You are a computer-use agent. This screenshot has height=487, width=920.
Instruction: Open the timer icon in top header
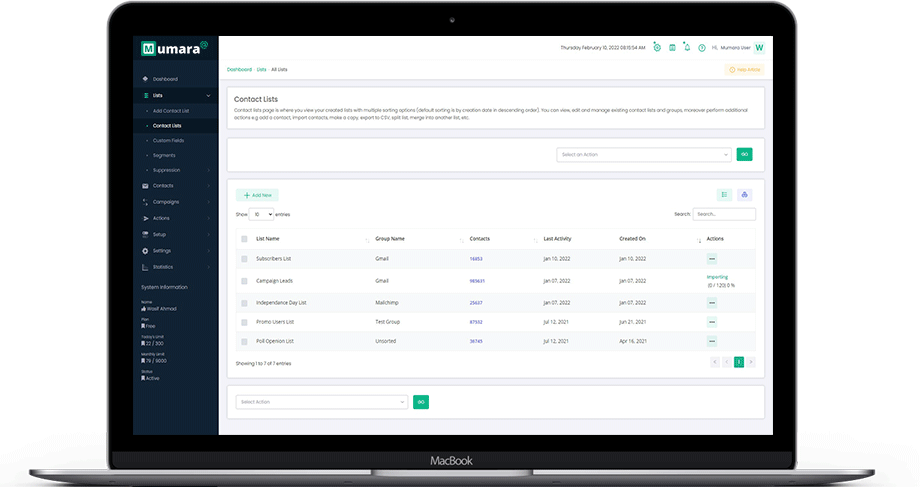[657, 48]
